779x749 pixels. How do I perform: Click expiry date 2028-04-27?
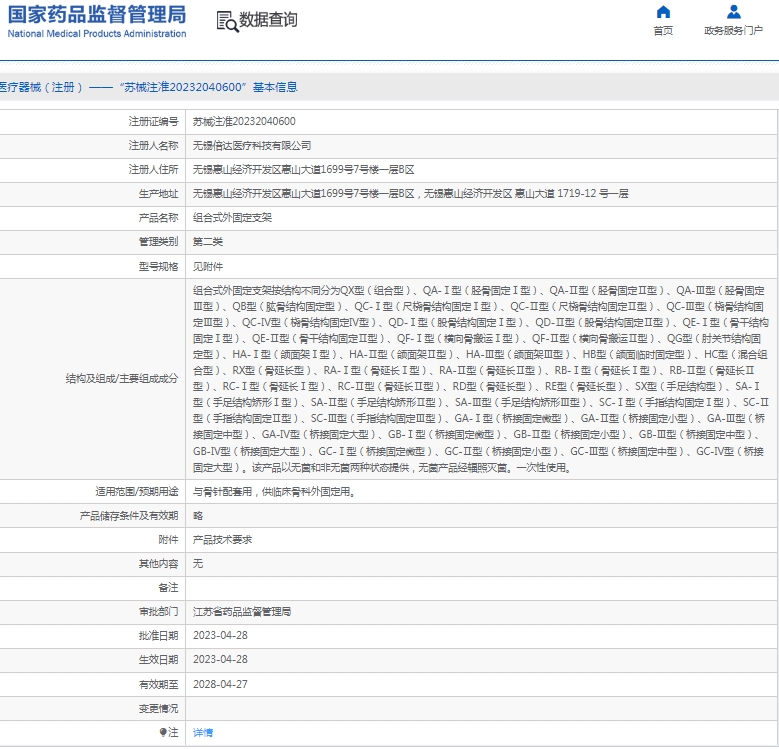(220, 684)
